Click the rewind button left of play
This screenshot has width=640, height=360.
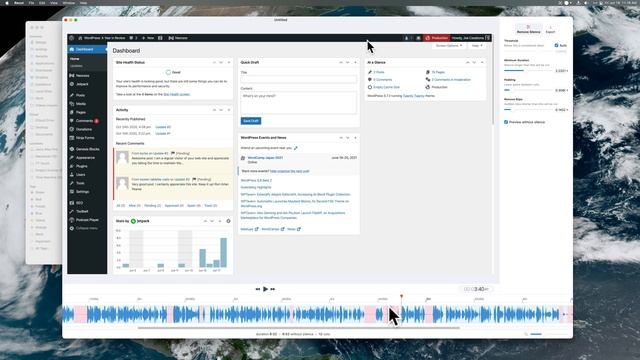pyautogui.click(x=258, y=289)
